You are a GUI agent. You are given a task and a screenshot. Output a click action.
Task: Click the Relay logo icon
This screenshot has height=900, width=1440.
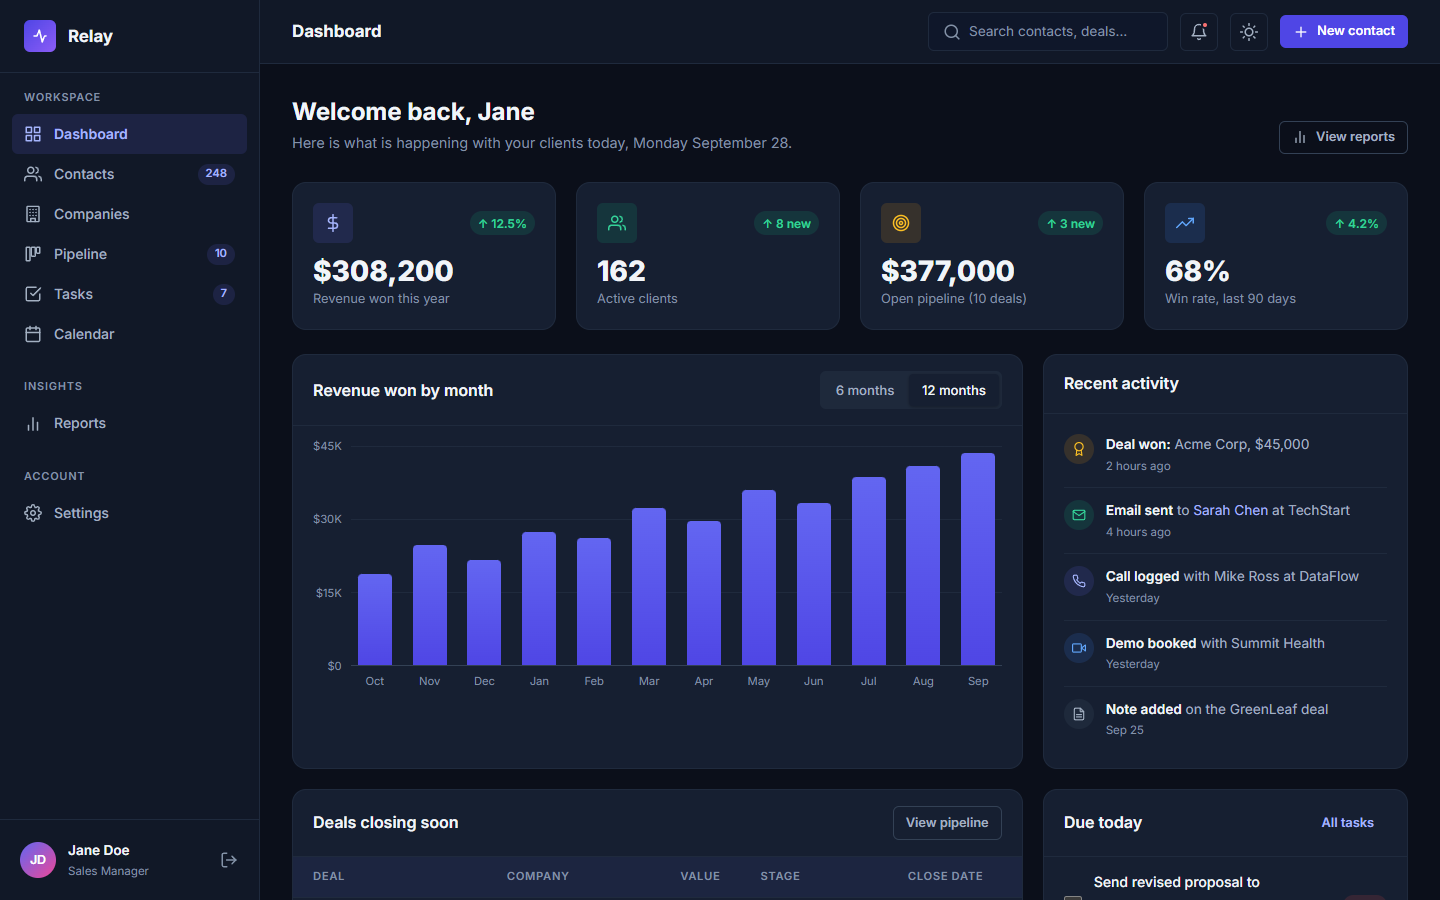[x=40, y=36]
